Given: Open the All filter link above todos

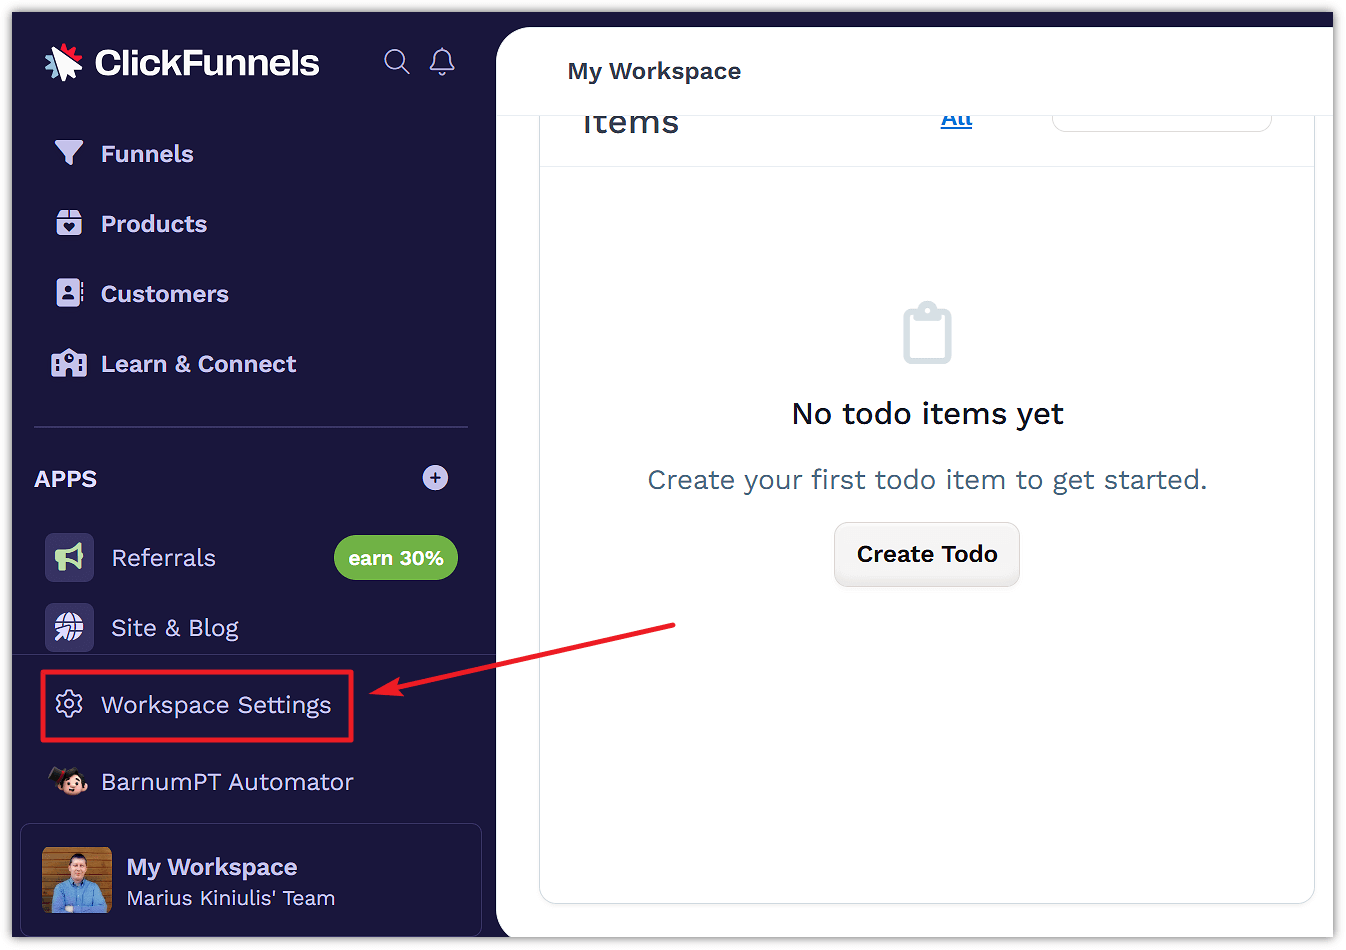Looking at the screenshot, I should (956, 117).
